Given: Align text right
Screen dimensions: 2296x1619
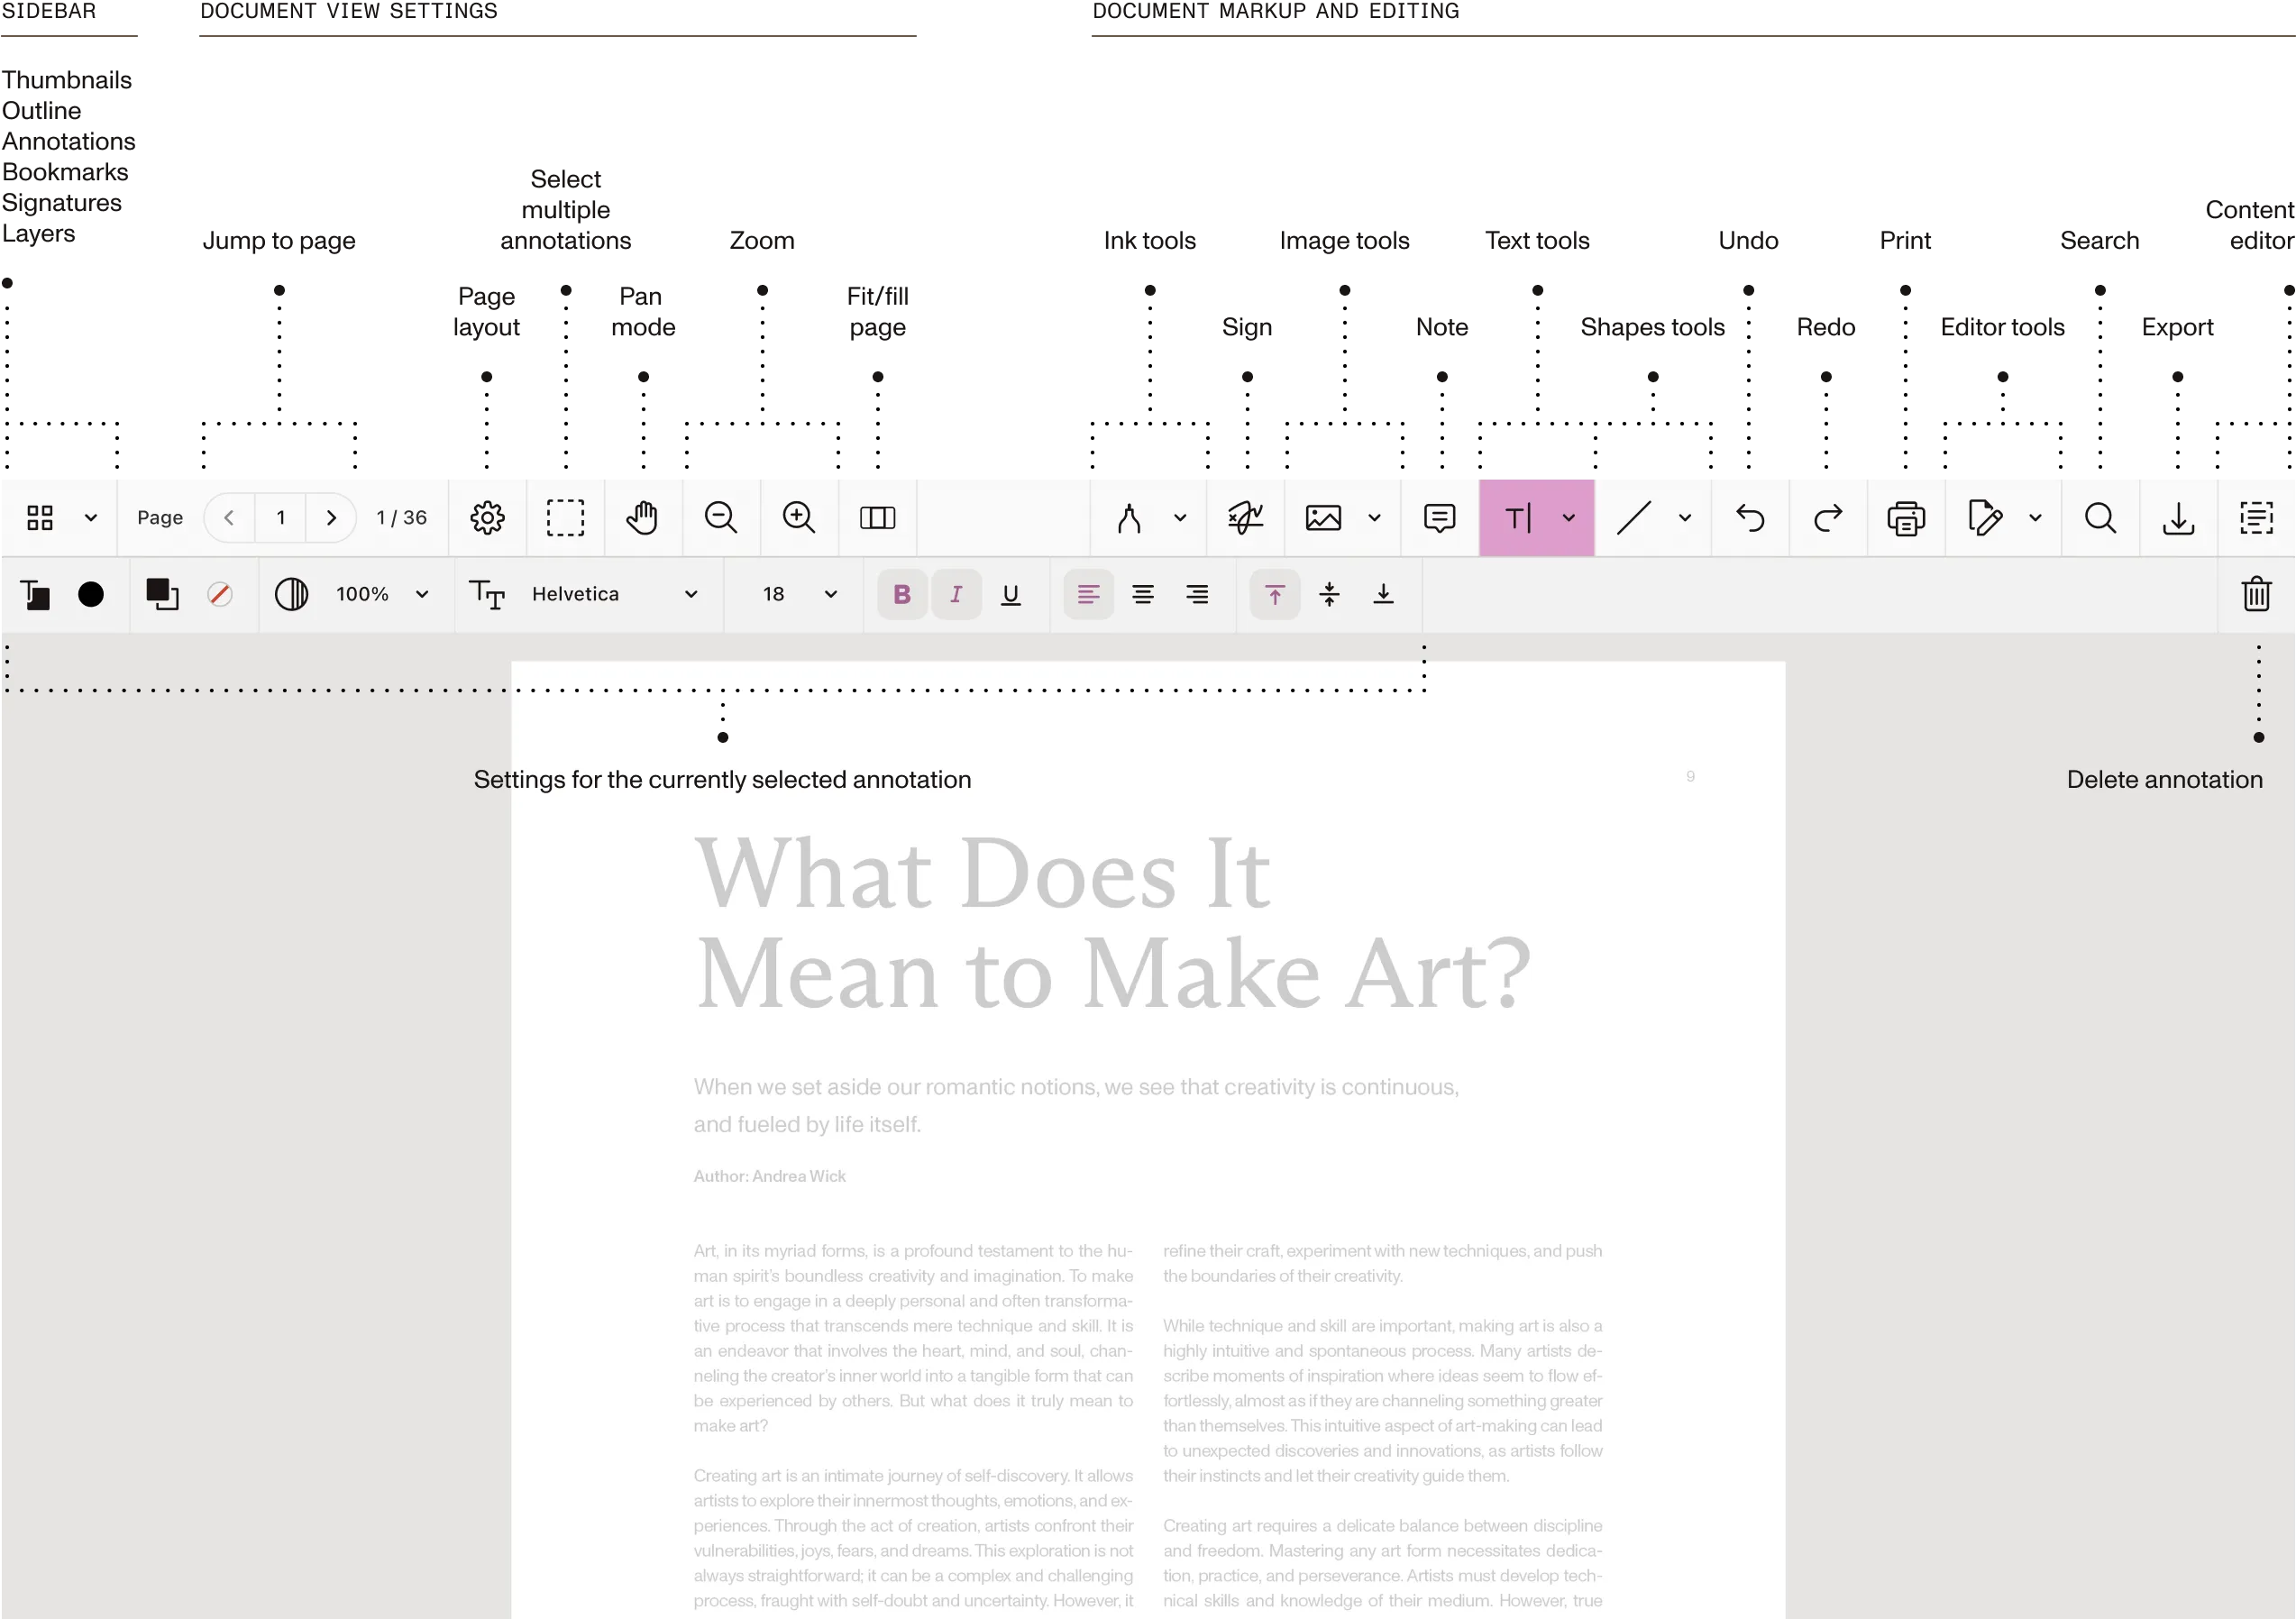Looking at the screenshot, I should tap(1197, 594).
